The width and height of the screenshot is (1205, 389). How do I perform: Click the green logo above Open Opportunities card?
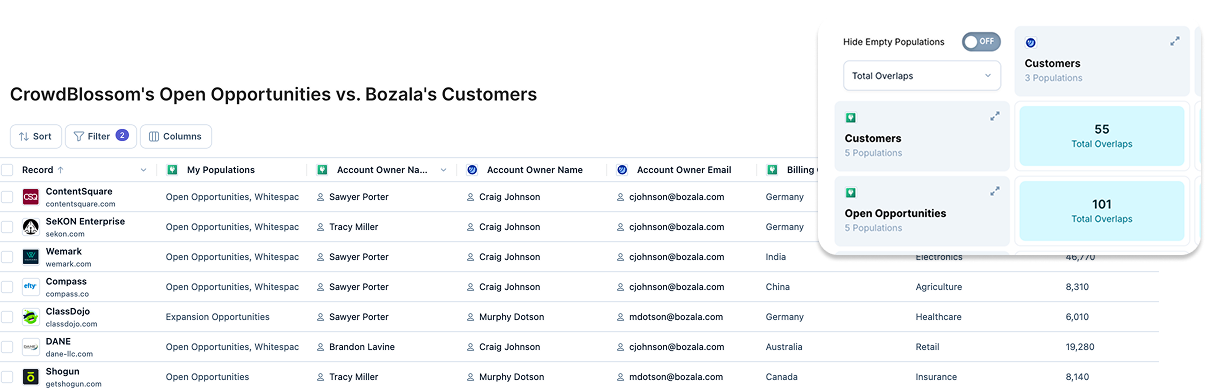pos(851,192)
